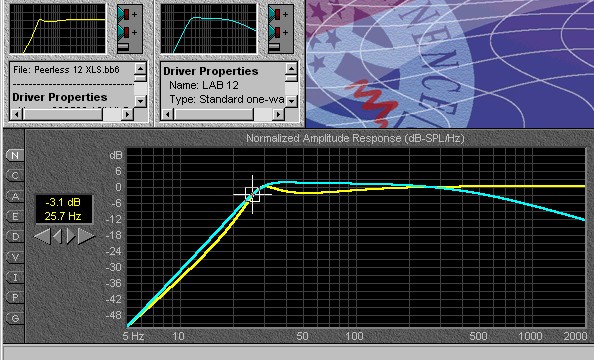This screenshot has width=594, height=360.
Task: Switch to the C graph tab
Action: pyautogui.click(x=15, y=176)
